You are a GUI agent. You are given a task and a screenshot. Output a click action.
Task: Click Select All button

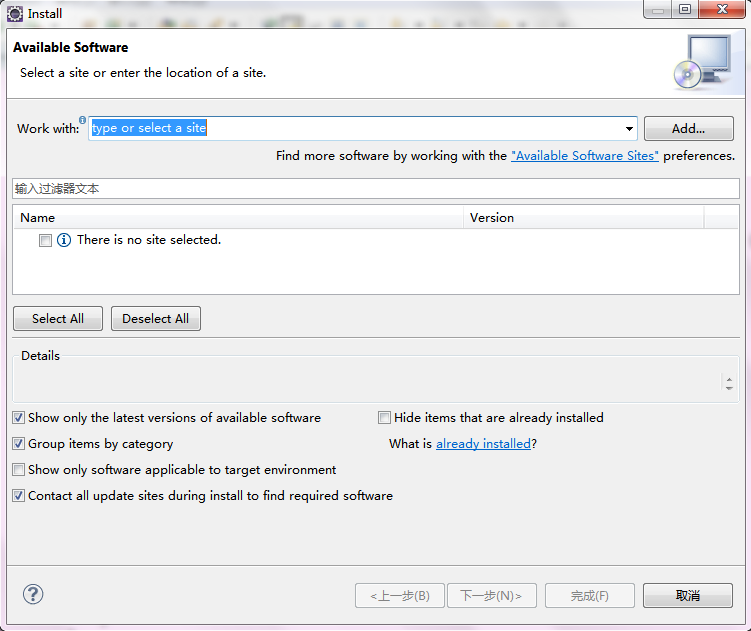(x=58, y=319)
